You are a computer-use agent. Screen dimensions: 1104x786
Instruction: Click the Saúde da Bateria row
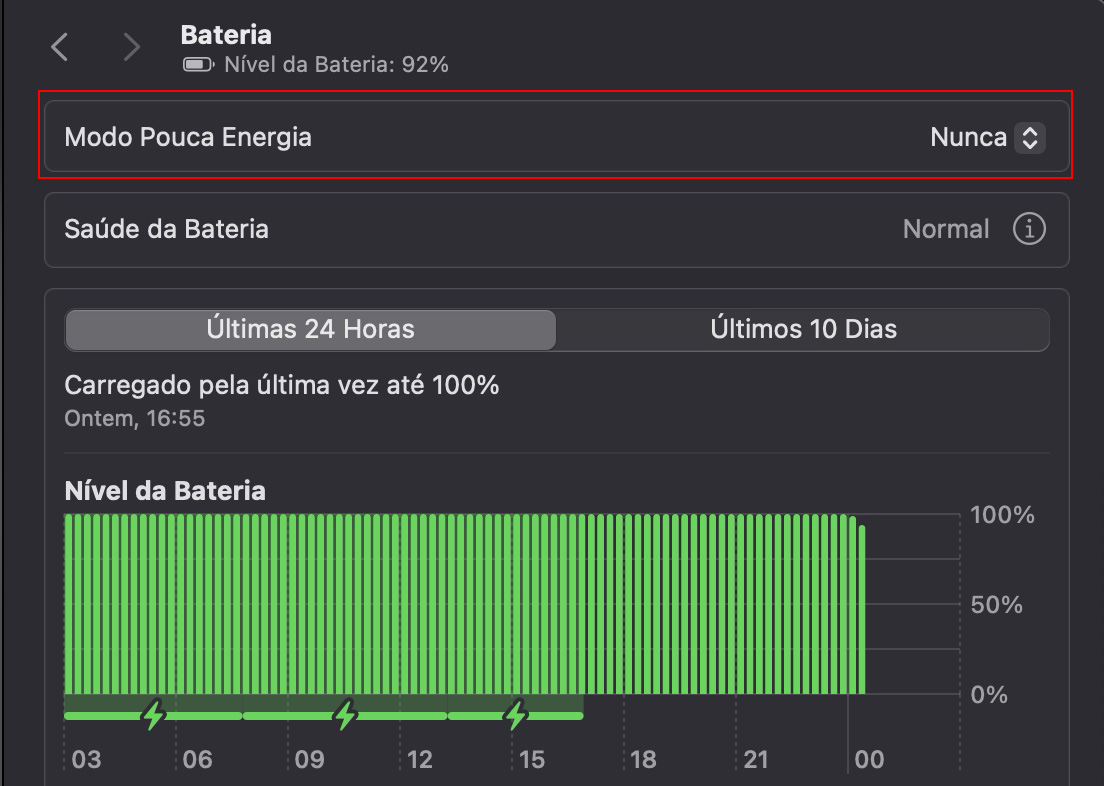400,229
